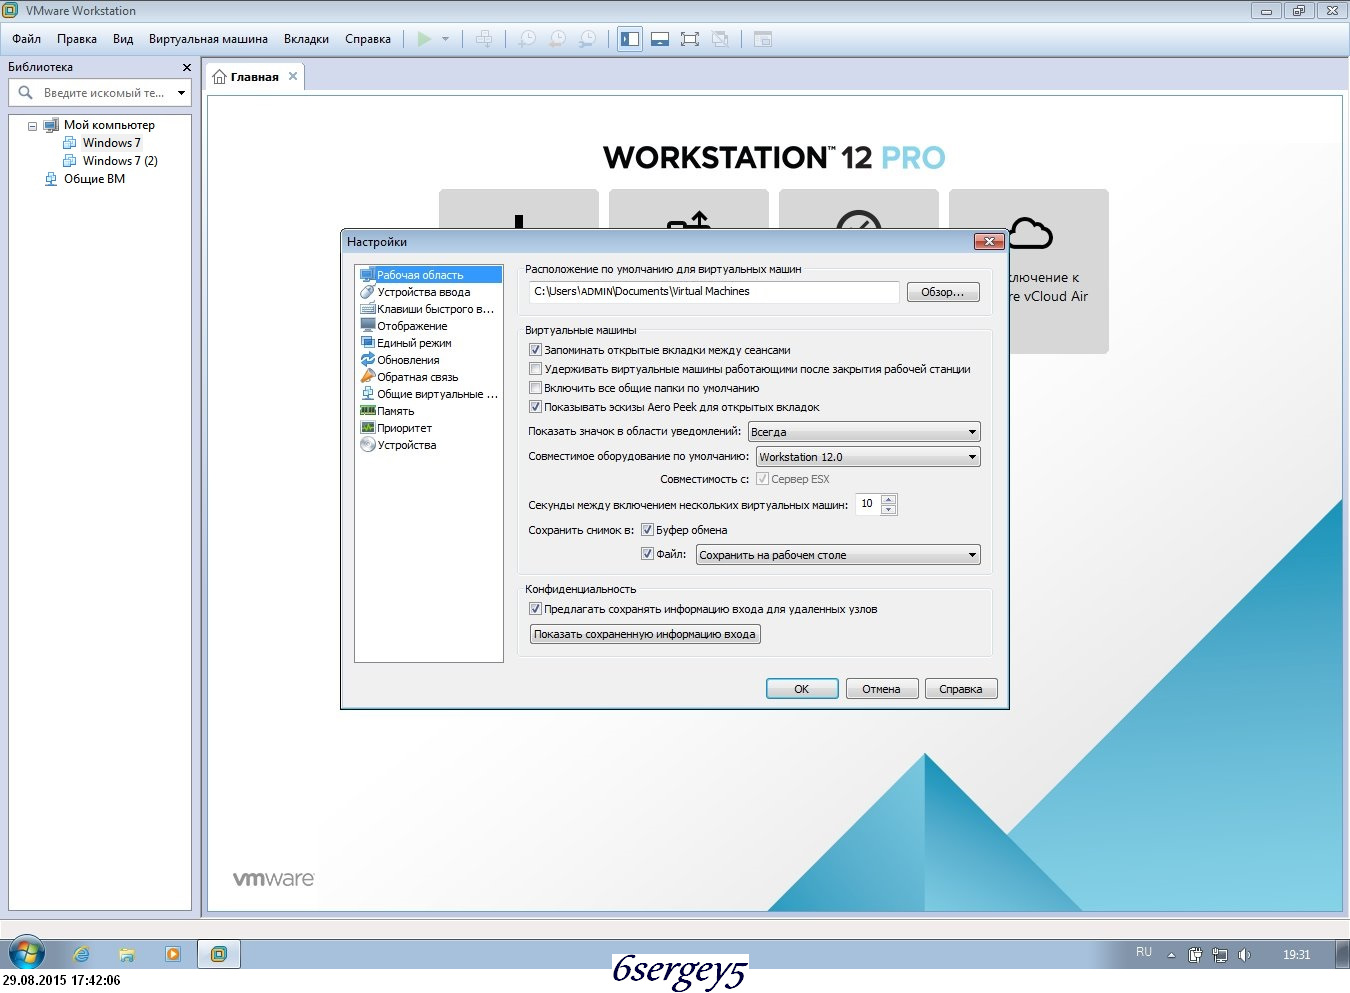Click the Take Snapshot clock icon
Viewport: 1350px width, 993px height.
[x=527, y=39]
